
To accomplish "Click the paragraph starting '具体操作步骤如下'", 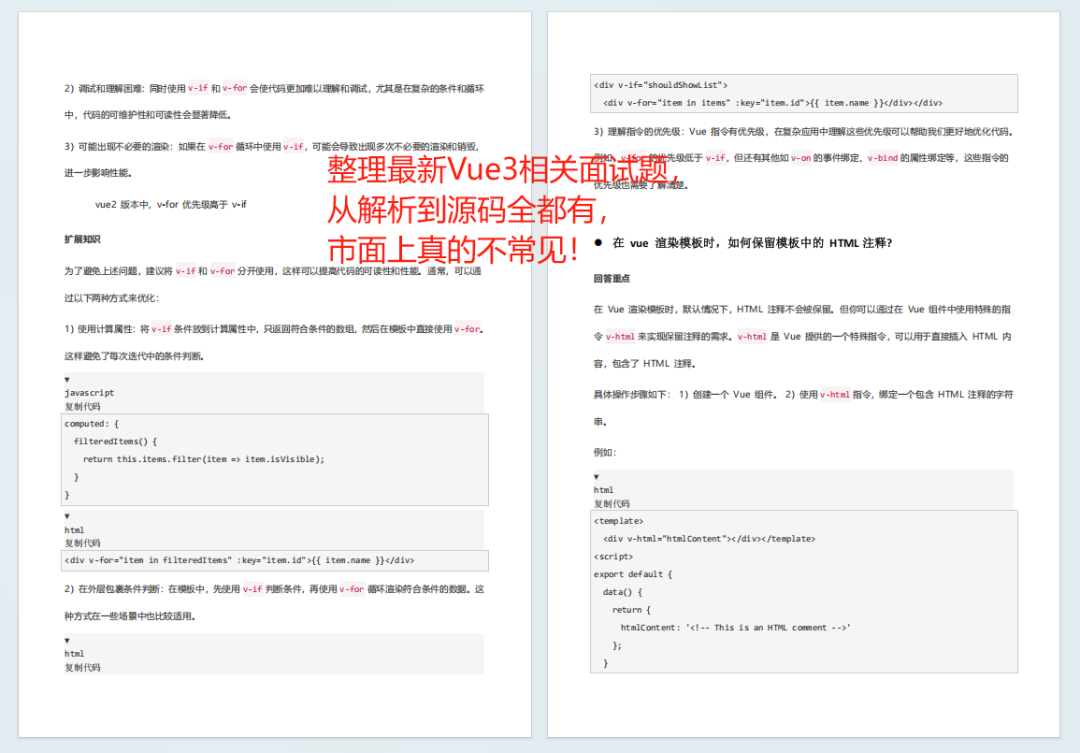I will (804, 408).
